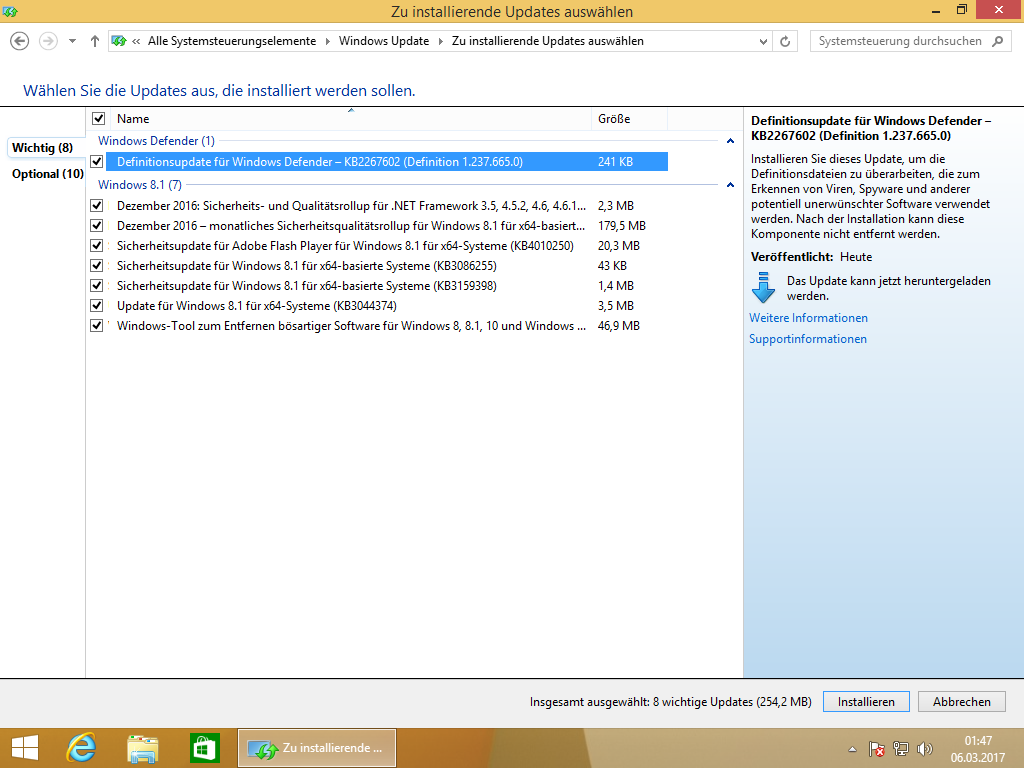Click the window title bar system icon

10,11
